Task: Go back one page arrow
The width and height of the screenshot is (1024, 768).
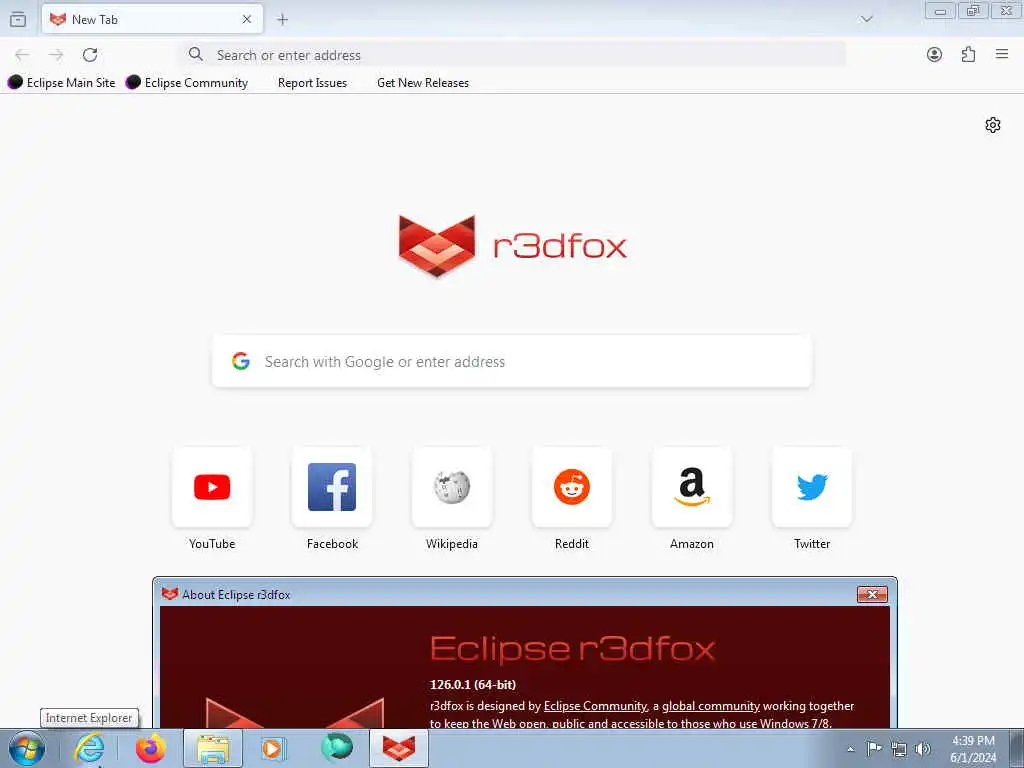Action: click(22, 55)
